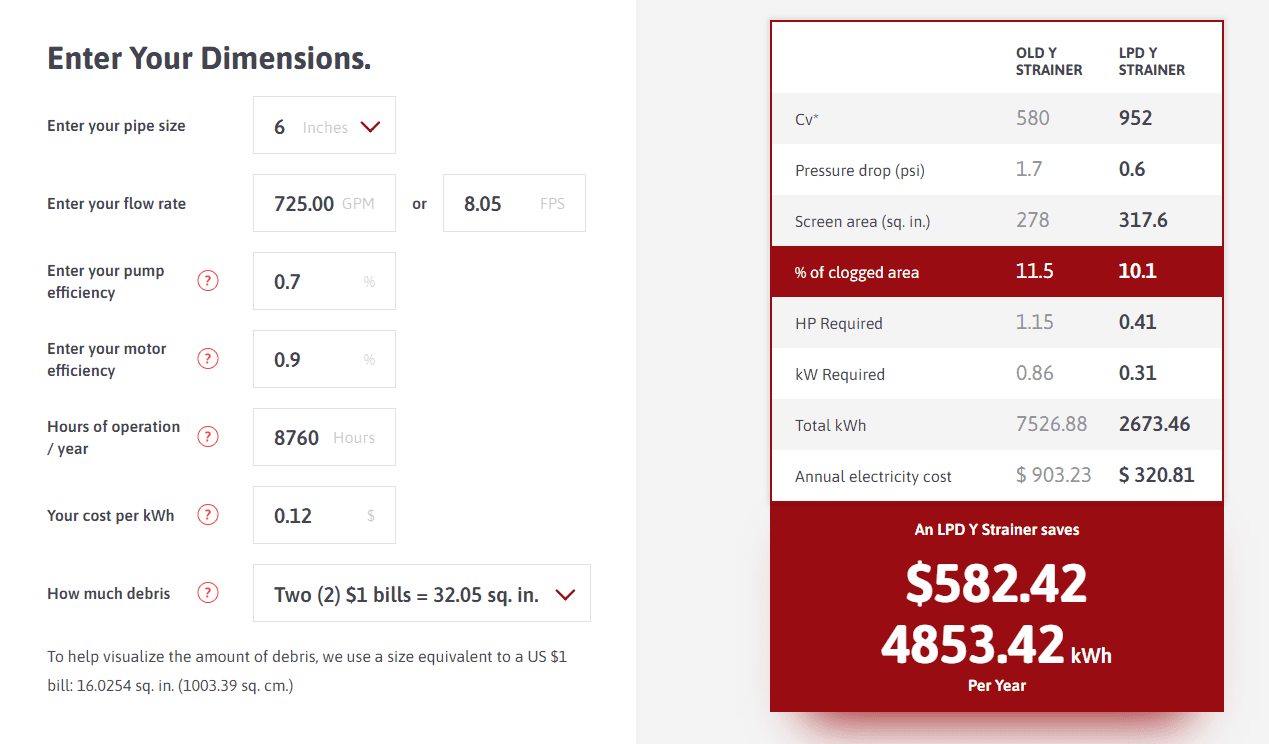Focus the cost per kWh input field

click(324, 515)
